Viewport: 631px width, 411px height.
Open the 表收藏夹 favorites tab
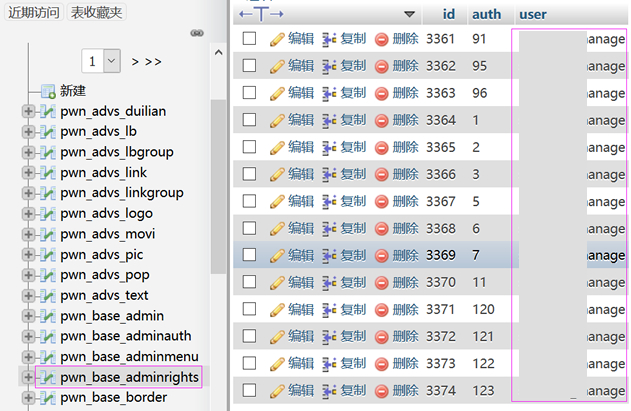(x=97, y=12)
